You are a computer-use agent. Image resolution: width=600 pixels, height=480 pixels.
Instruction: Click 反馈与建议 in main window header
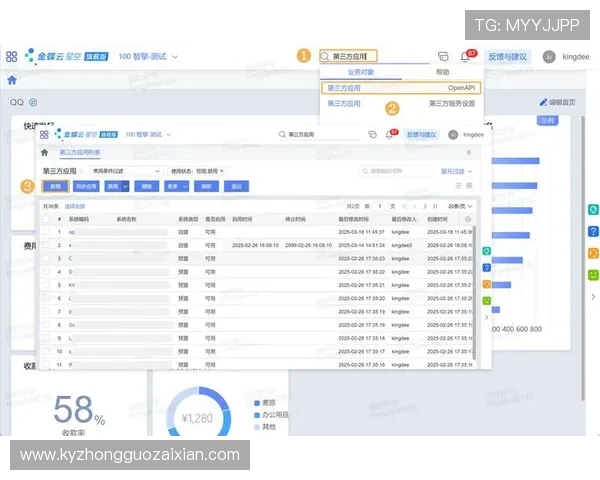(507, 57)
